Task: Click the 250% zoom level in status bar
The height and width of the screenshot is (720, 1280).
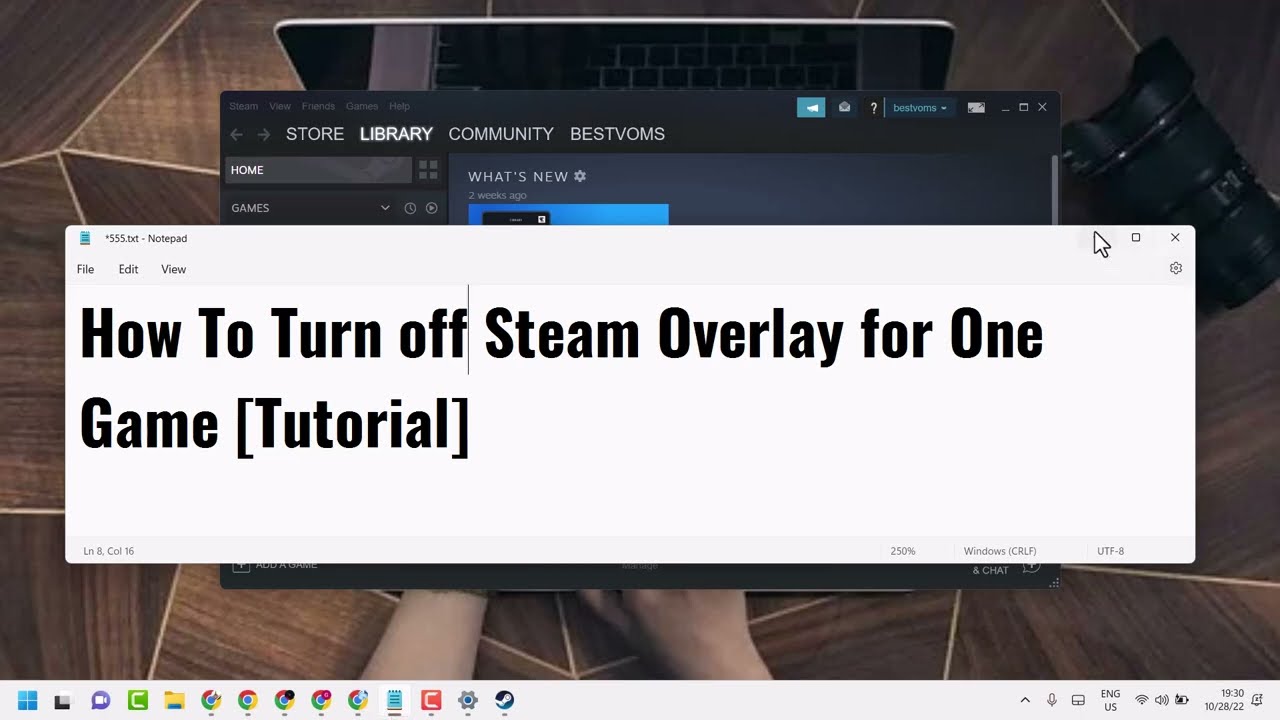Action: point(902,551)
